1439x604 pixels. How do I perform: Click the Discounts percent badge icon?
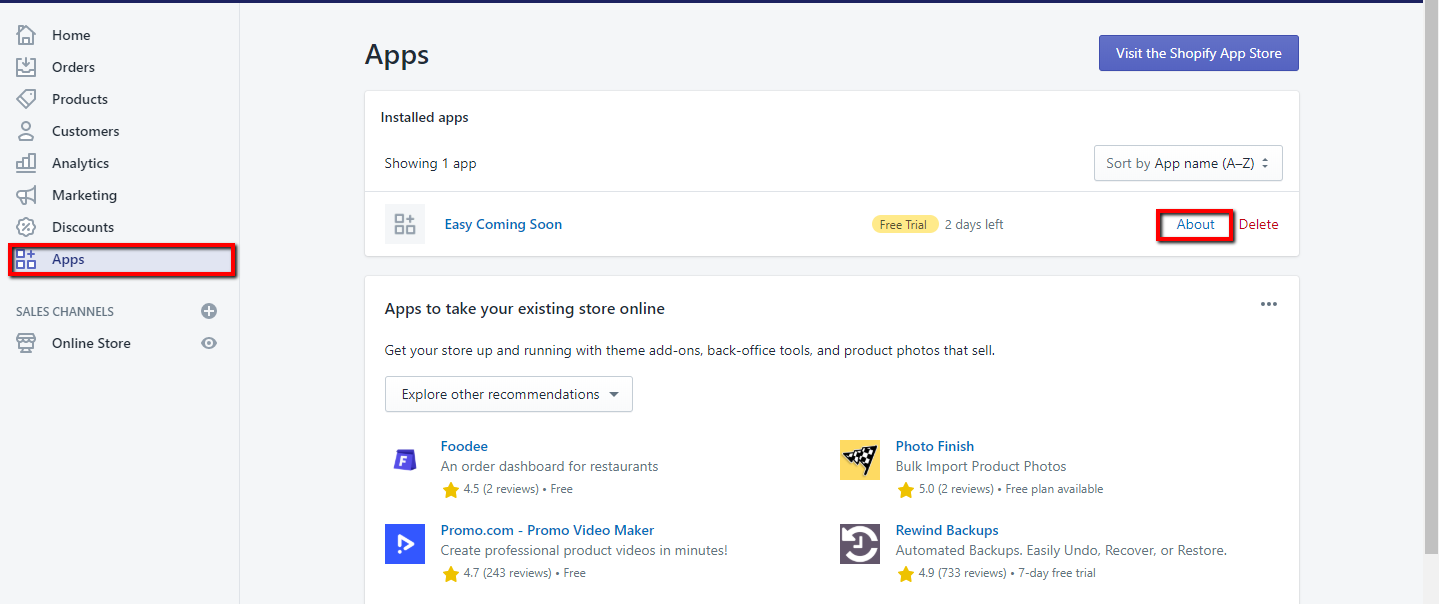coord(26,227)
